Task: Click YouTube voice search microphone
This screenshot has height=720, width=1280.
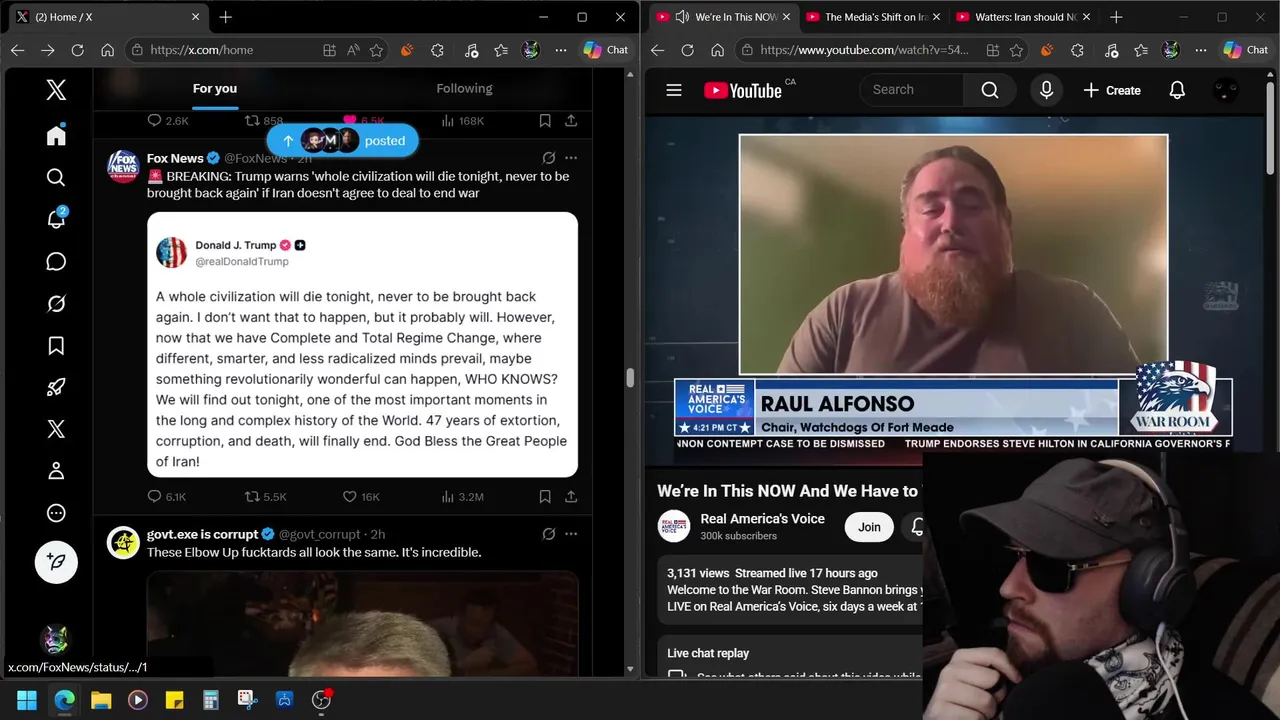Action: 1046,90
